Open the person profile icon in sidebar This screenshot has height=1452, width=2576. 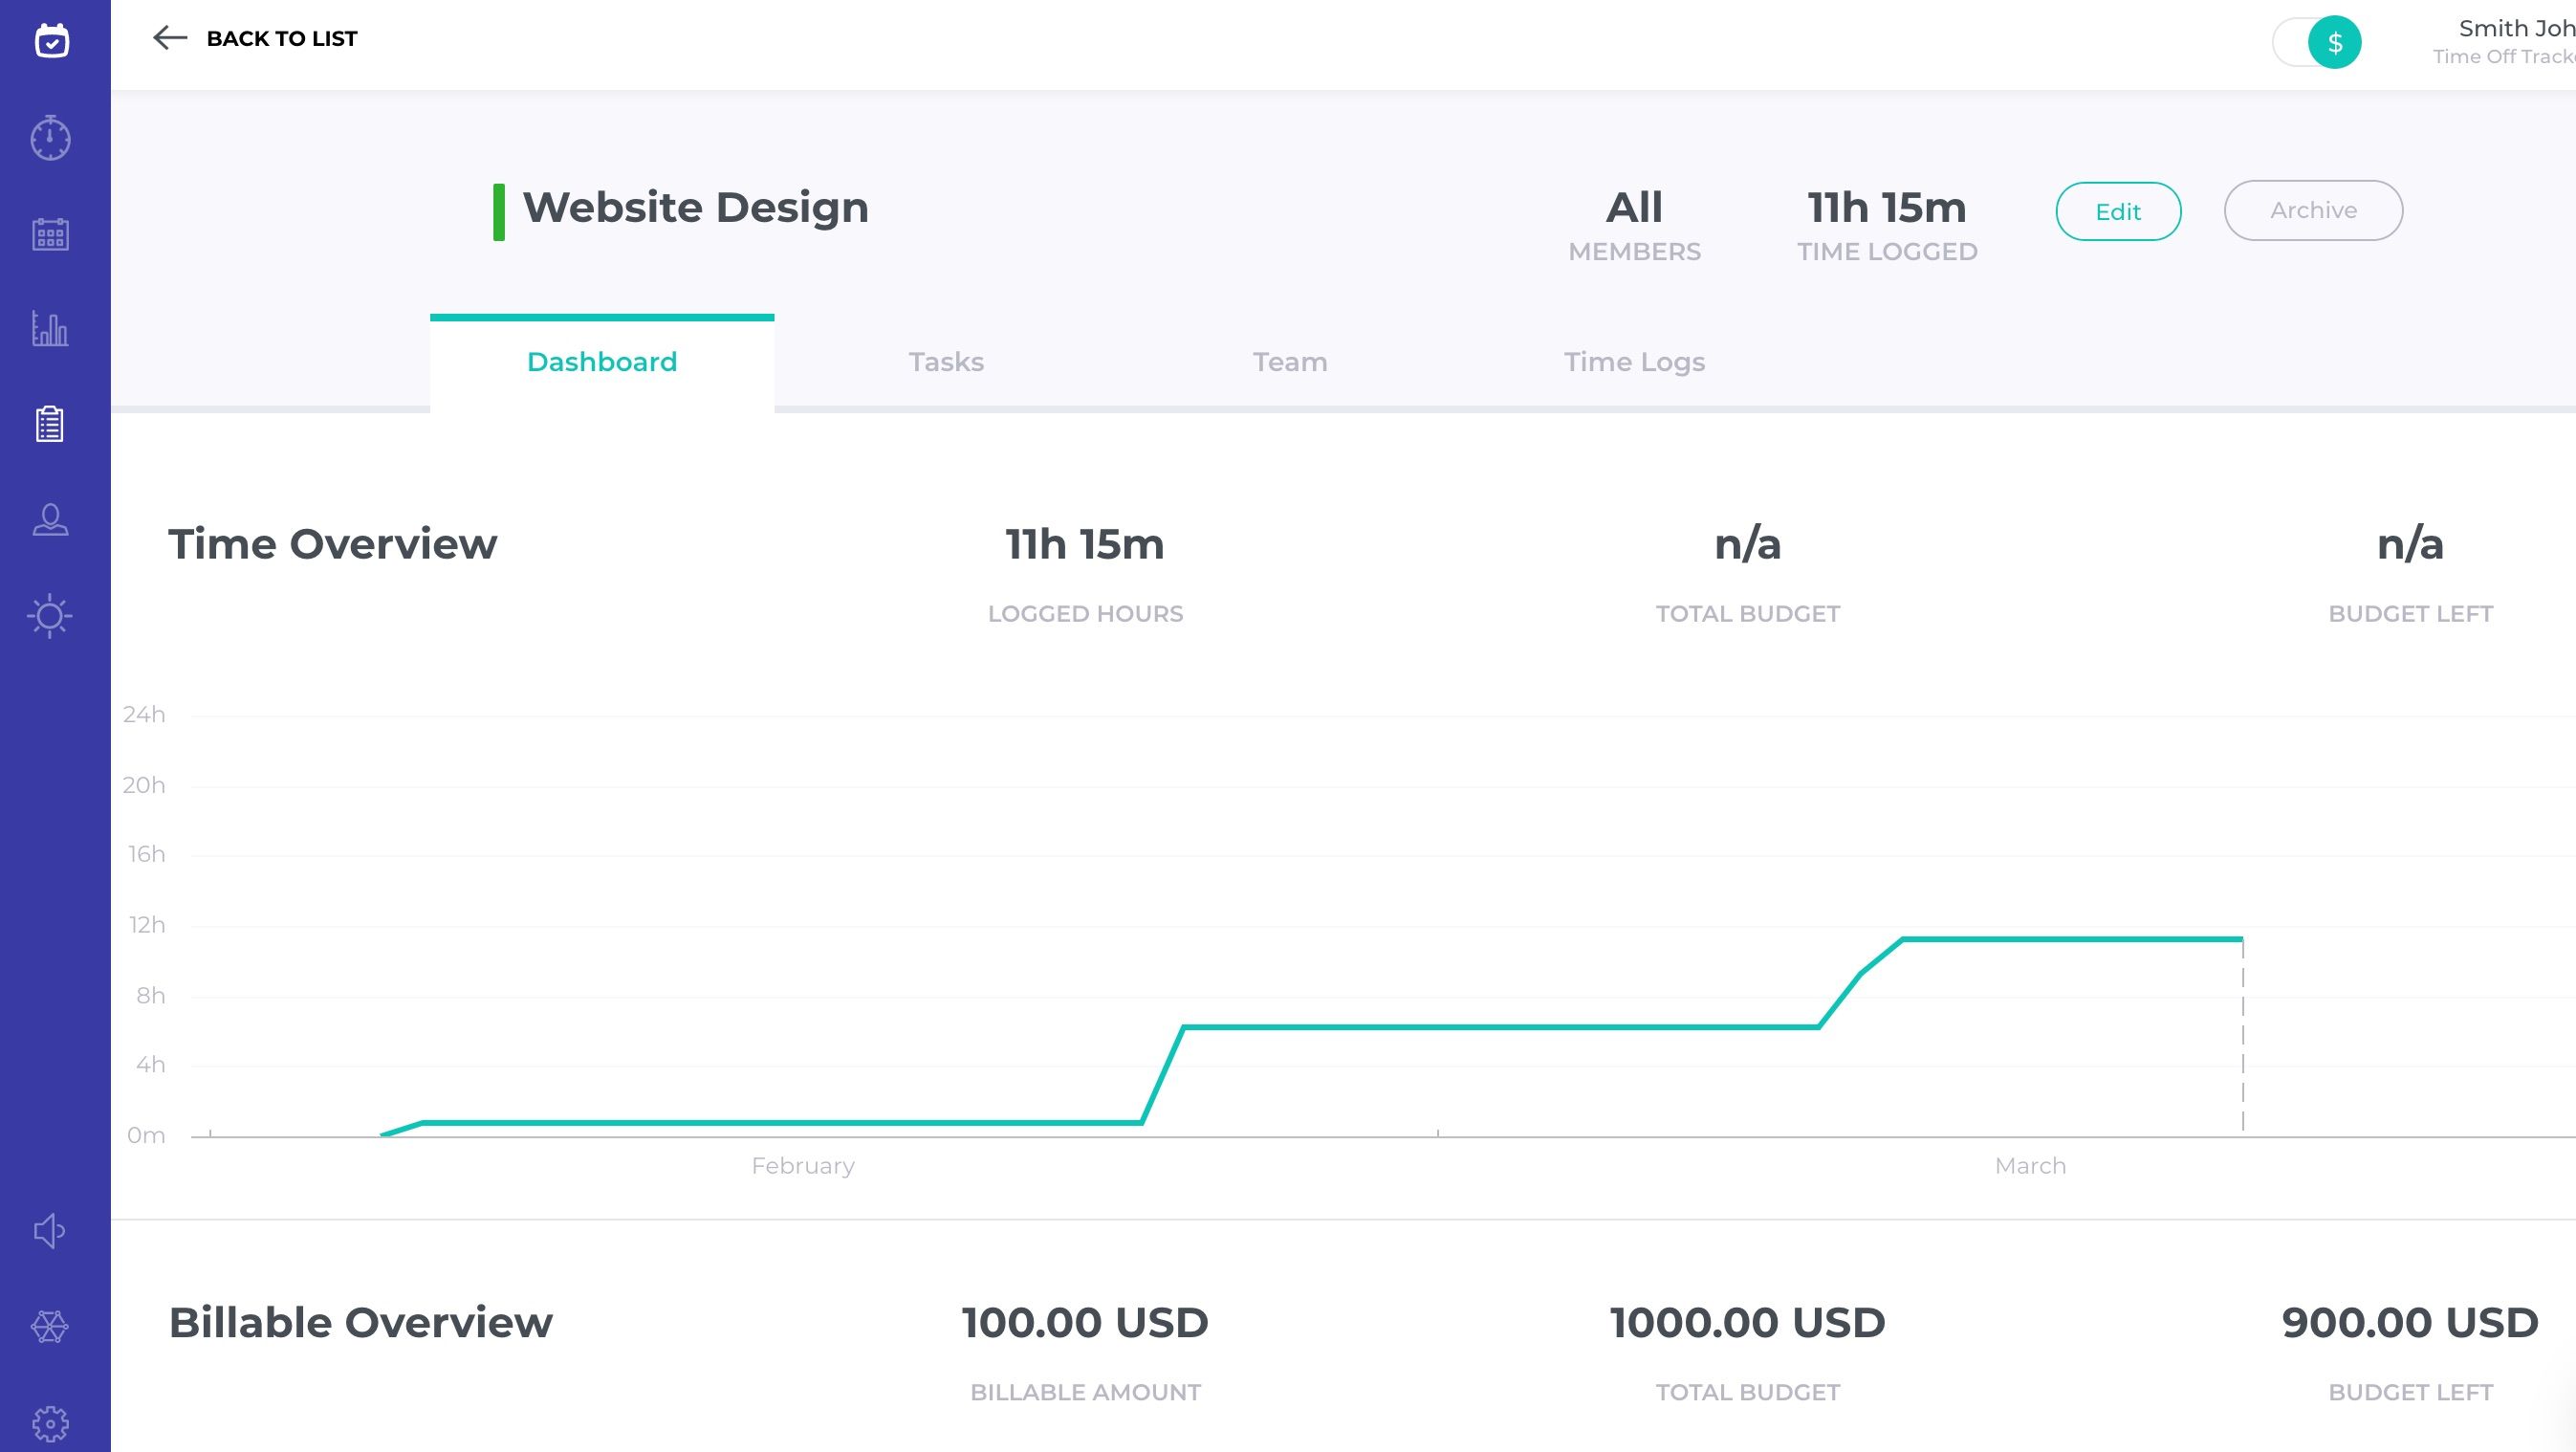[50, 520]
